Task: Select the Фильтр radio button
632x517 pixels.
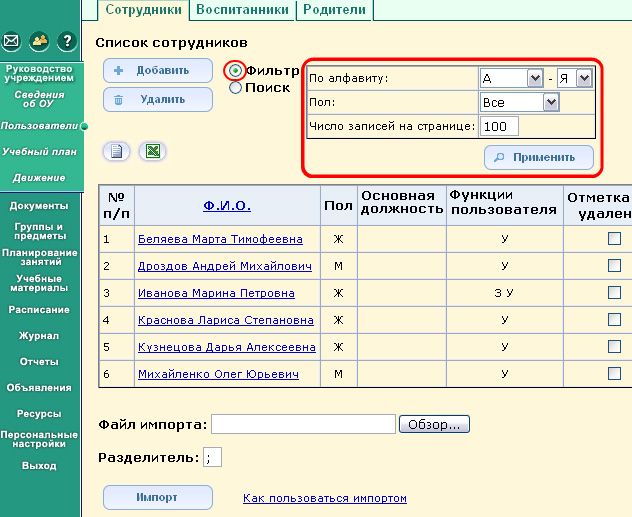Action: 236,71
